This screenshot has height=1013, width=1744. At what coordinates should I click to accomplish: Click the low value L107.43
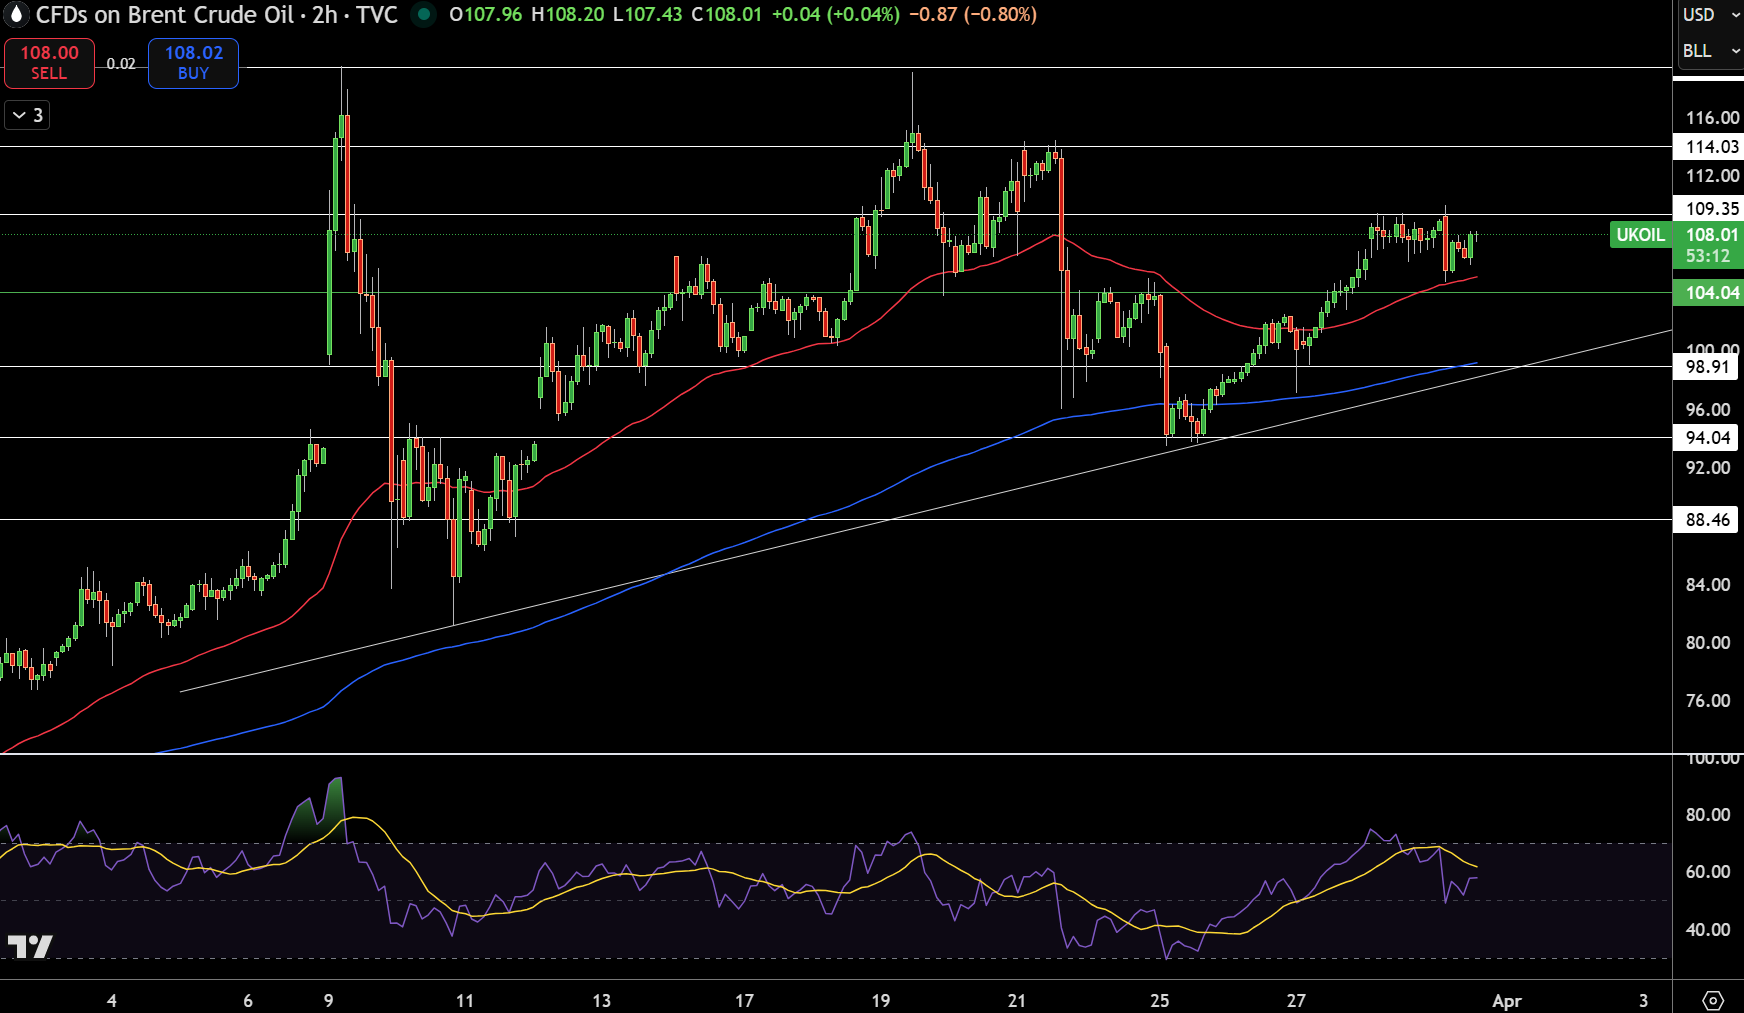(x=648, y=15)
